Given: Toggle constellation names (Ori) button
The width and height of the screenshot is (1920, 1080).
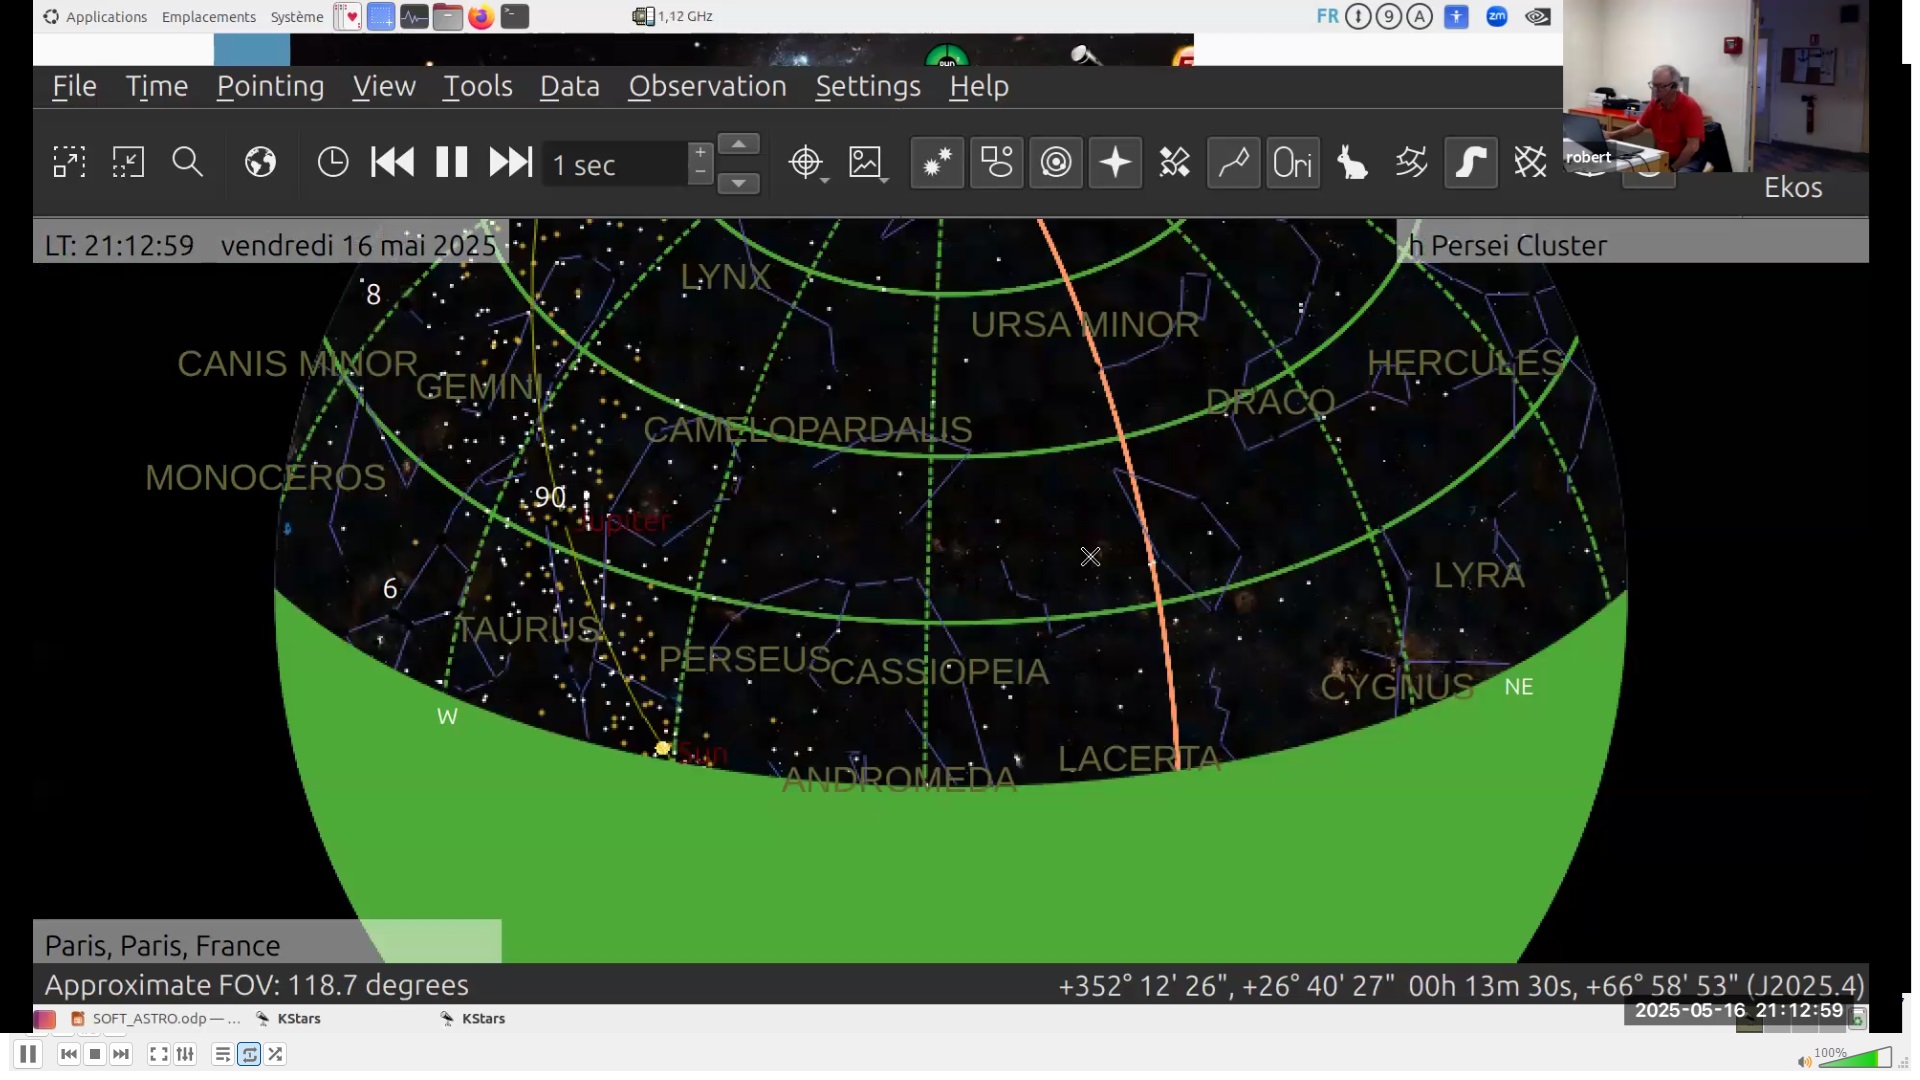Looking at the screenshot, I should tap(1292, 162).
